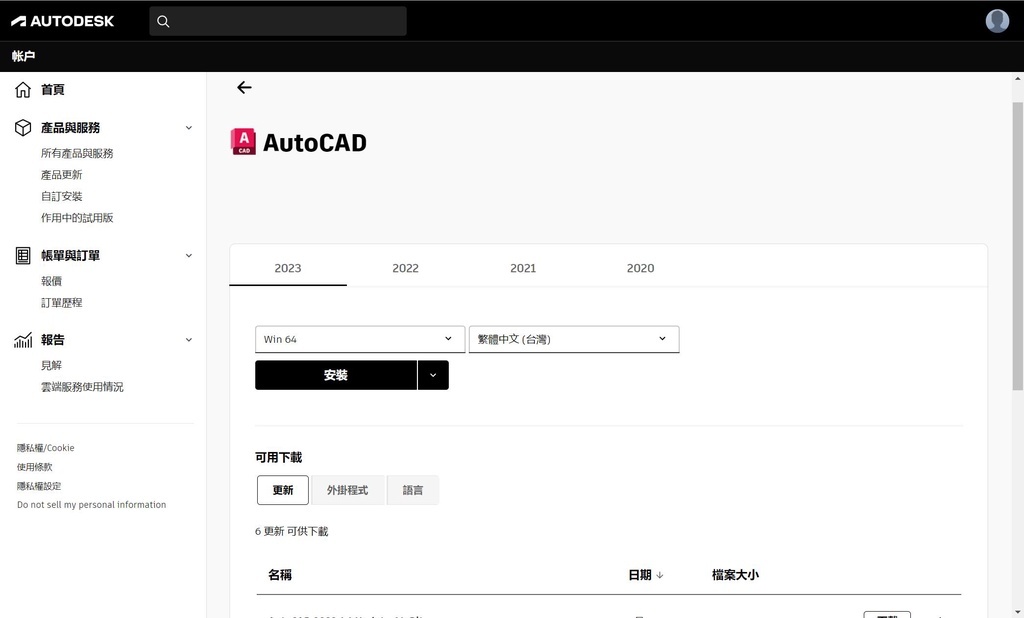Click the Autodesk logo
The image size is (1024, 618).
coord(63,21)
